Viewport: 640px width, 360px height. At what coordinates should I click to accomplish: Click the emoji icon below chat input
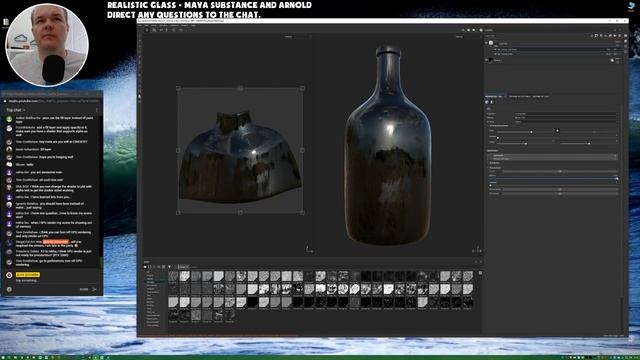click(9, 289)
